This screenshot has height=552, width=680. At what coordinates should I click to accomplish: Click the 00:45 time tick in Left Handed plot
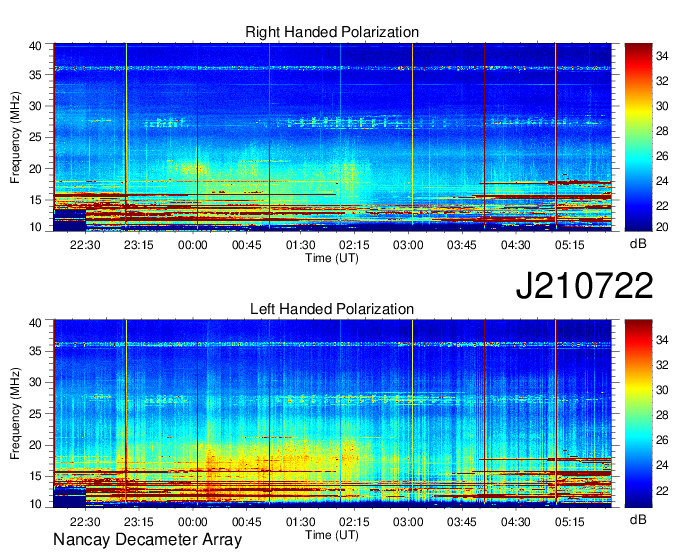246,522
